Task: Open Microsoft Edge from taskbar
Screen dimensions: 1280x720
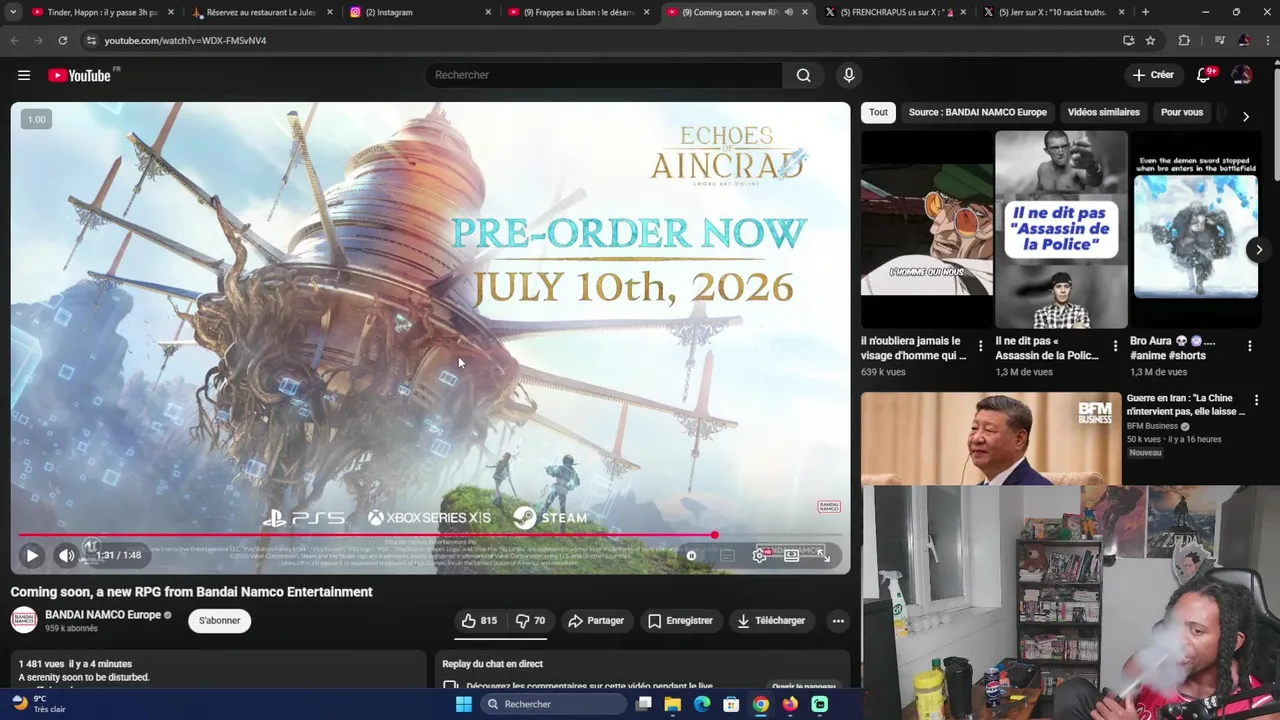Action: point(702,704)
